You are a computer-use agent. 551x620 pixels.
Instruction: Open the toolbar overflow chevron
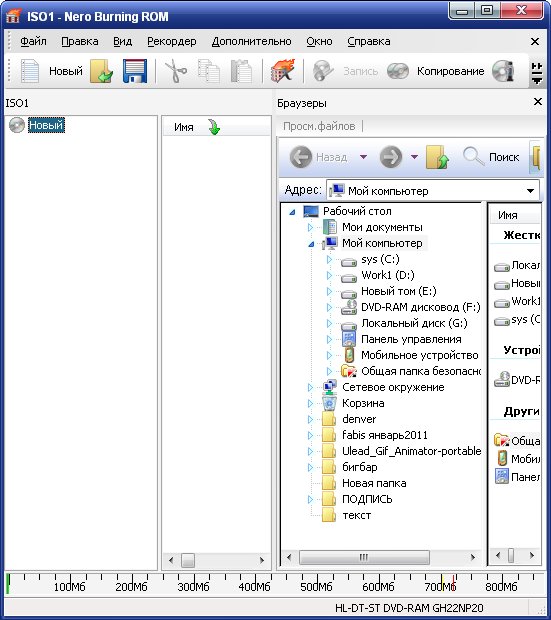[537, 74]
